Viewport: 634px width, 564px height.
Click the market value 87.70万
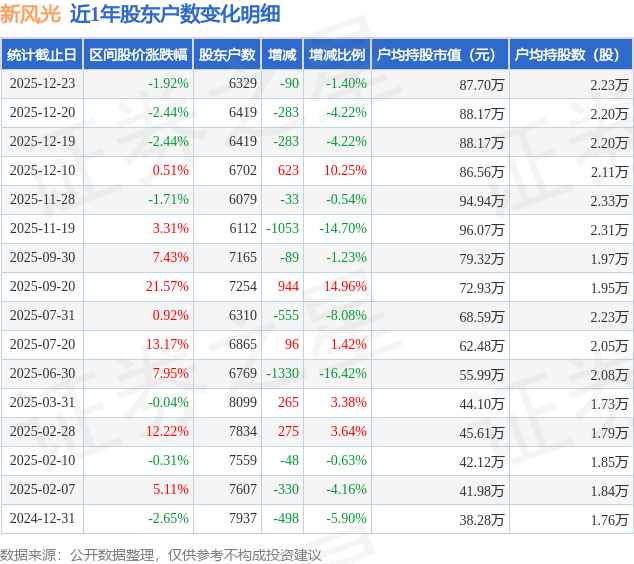482,85
